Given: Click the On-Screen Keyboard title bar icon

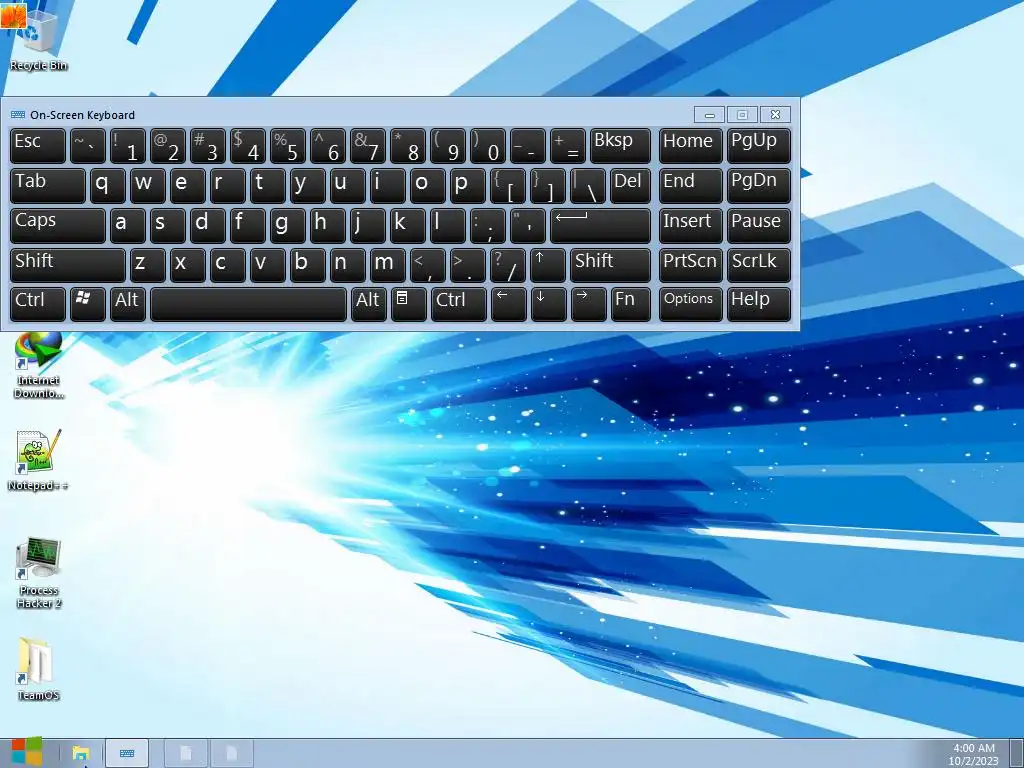Looking at the screenshot, I should click(x=18, y=115).
